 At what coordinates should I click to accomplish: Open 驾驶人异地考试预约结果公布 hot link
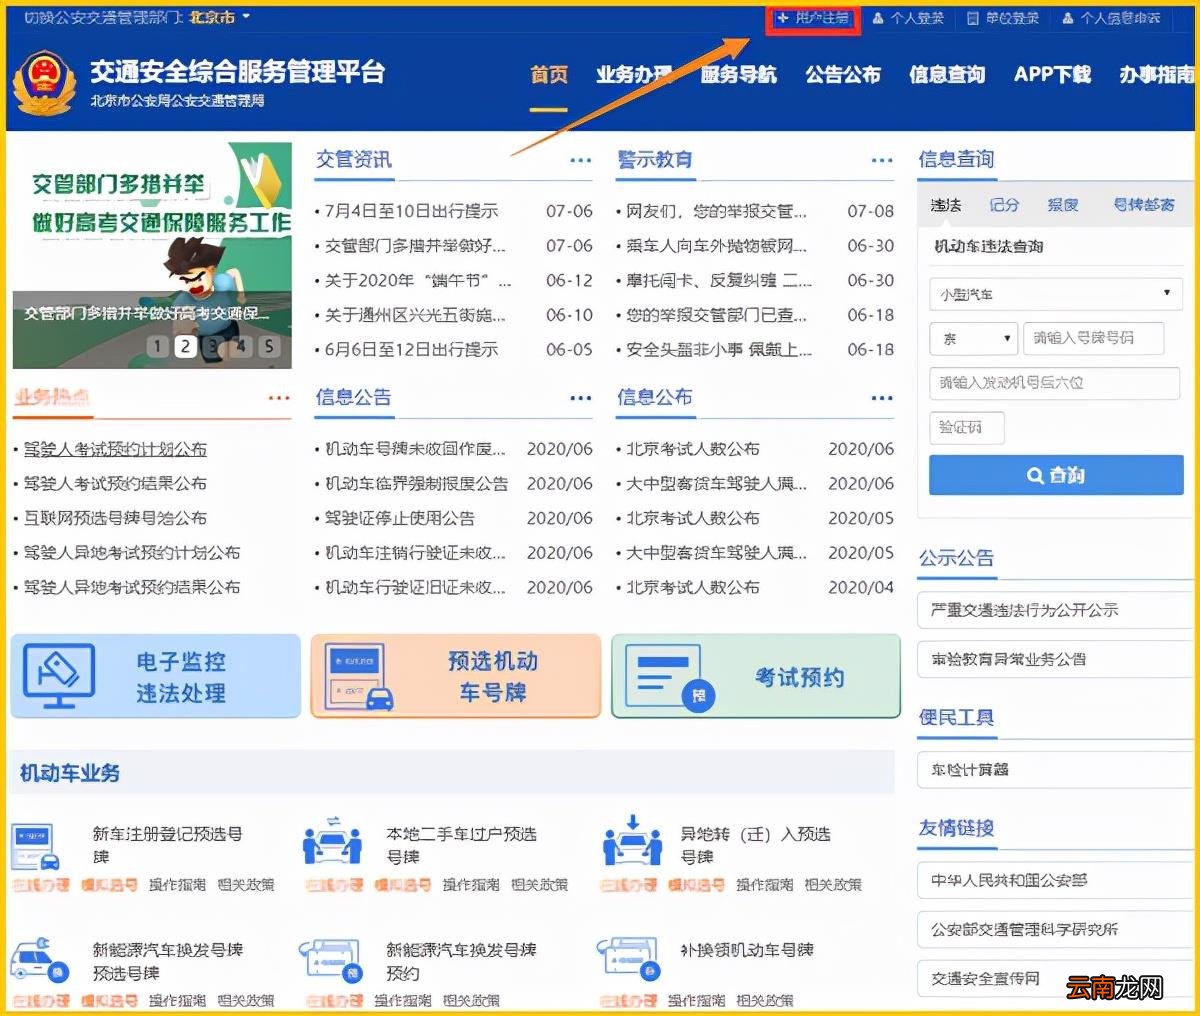click(x=132, y=587)
